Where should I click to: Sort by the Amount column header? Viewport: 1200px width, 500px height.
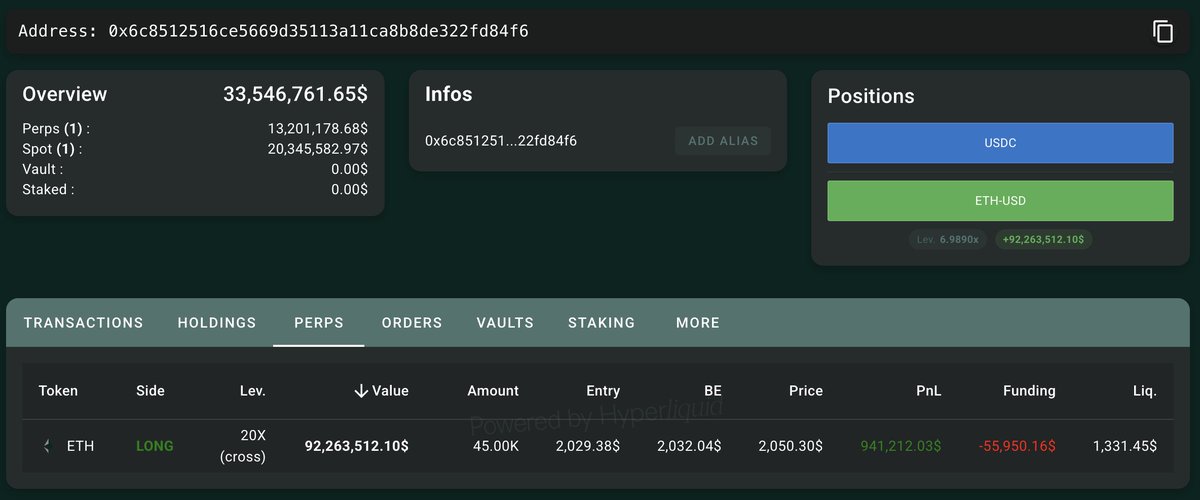click(x=493, y=391)
